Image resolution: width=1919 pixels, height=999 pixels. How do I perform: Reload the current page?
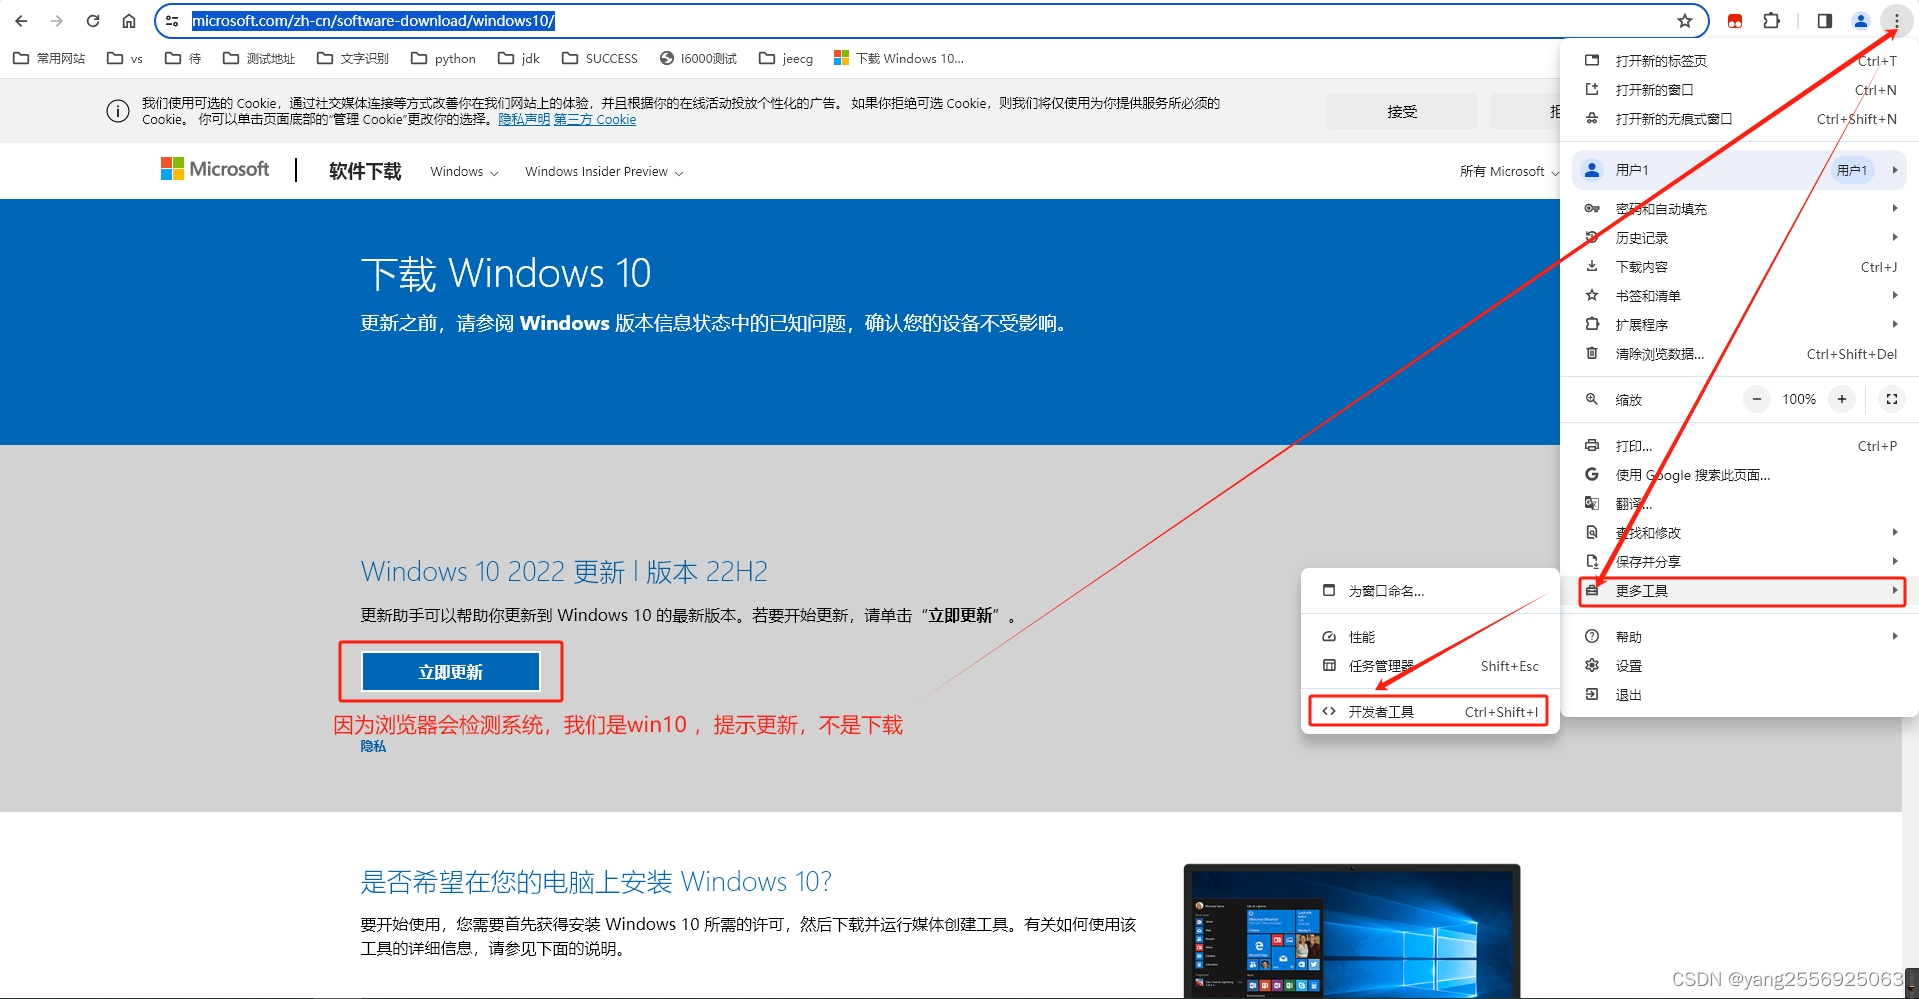coord(93,20)
